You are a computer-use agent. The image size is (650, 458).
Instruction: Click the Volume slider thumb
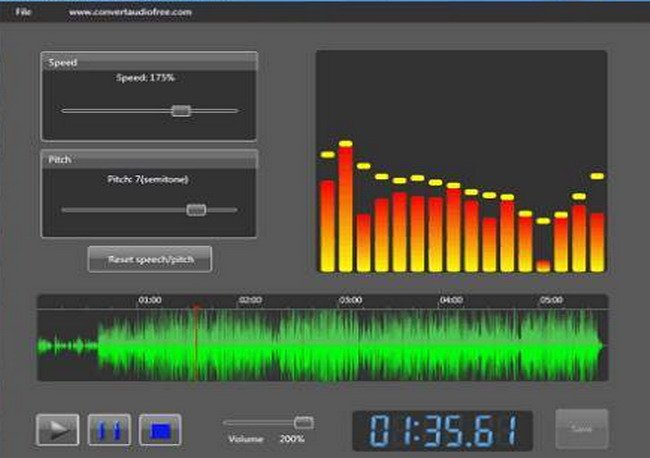304,423
